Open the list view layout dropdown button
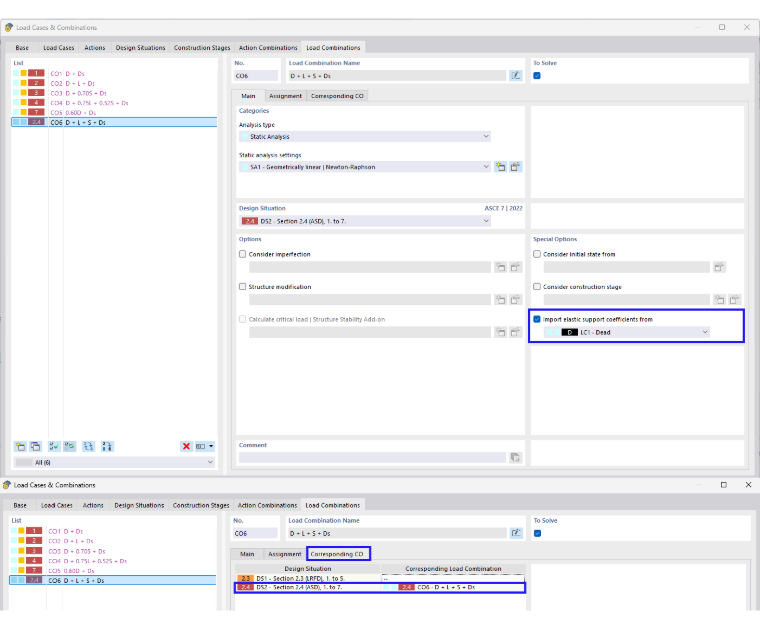Screen dimensions: 760x629 click(205, 446)
